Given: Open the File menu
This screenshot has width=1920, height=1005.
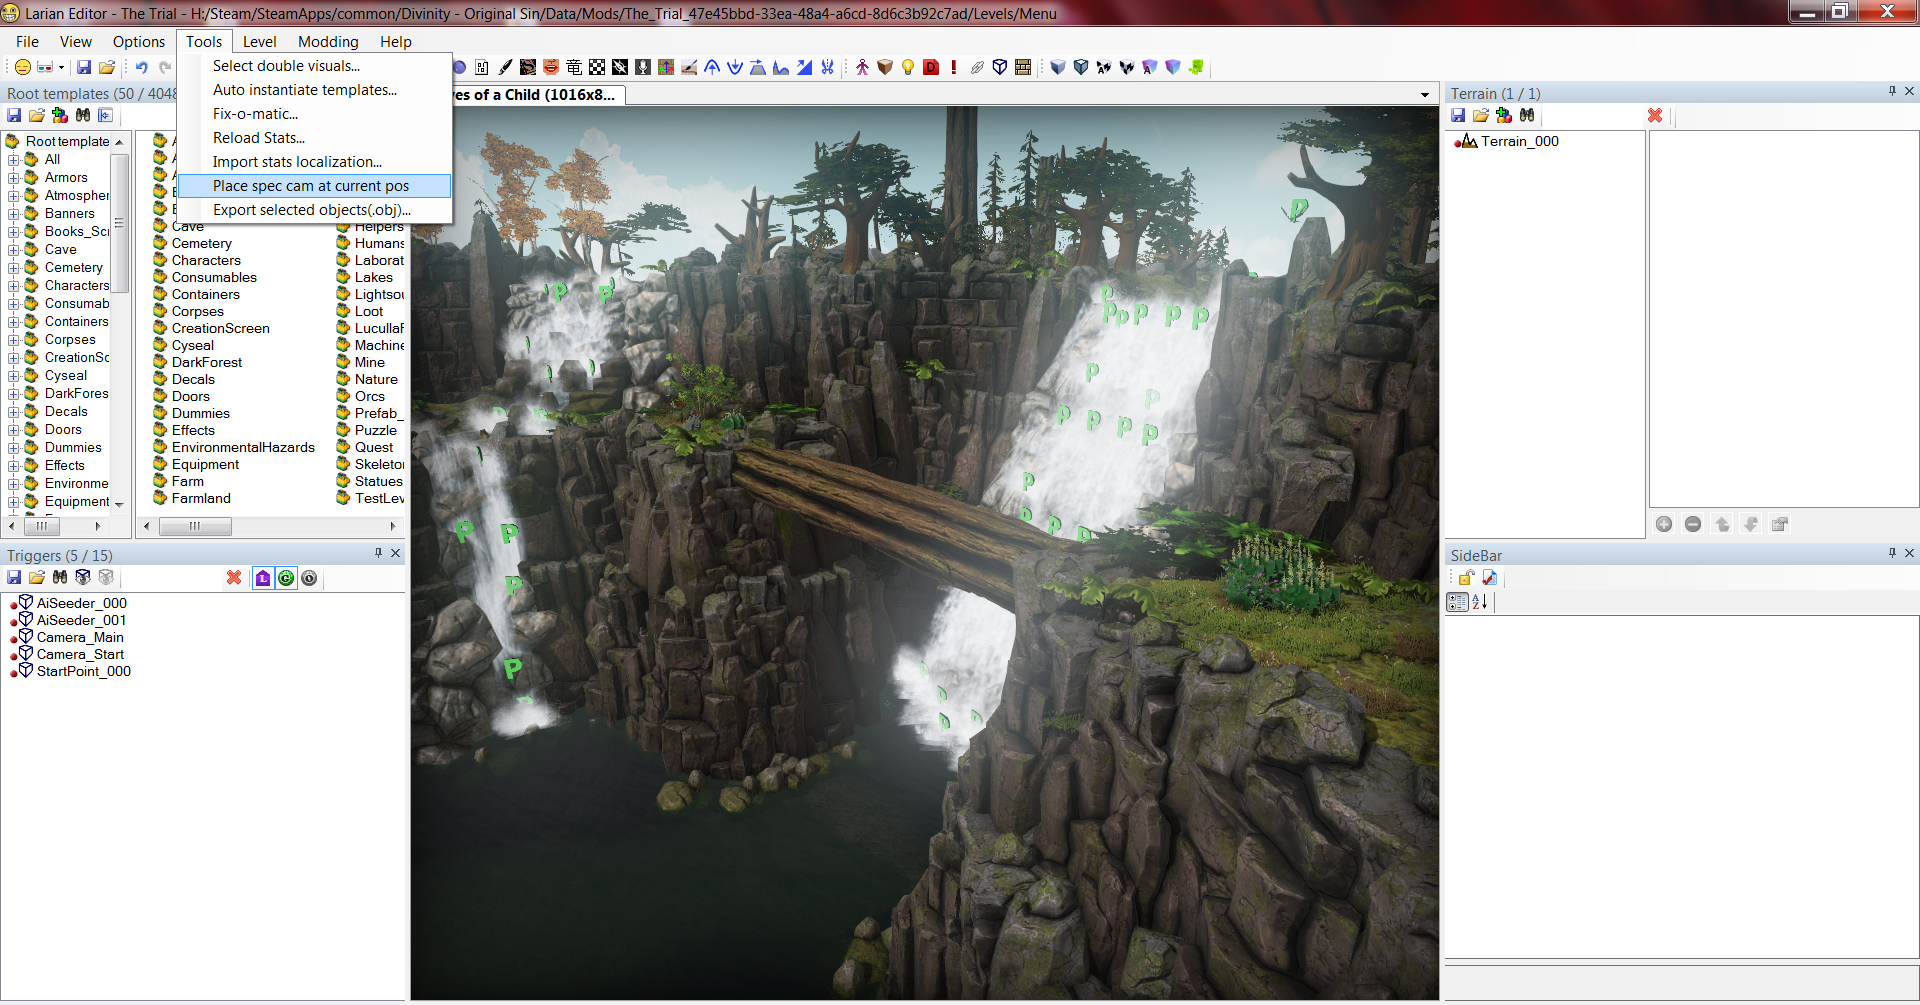Looking at the screenshot, I should pyautogui.click(x=27, y=42).
